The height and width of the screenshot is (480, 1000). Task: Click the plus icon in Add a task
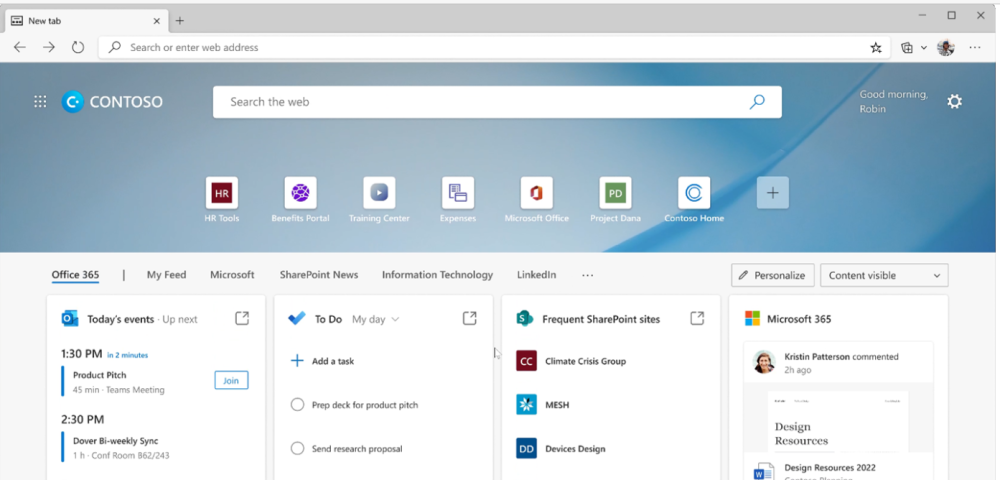(x=297, y=361)
